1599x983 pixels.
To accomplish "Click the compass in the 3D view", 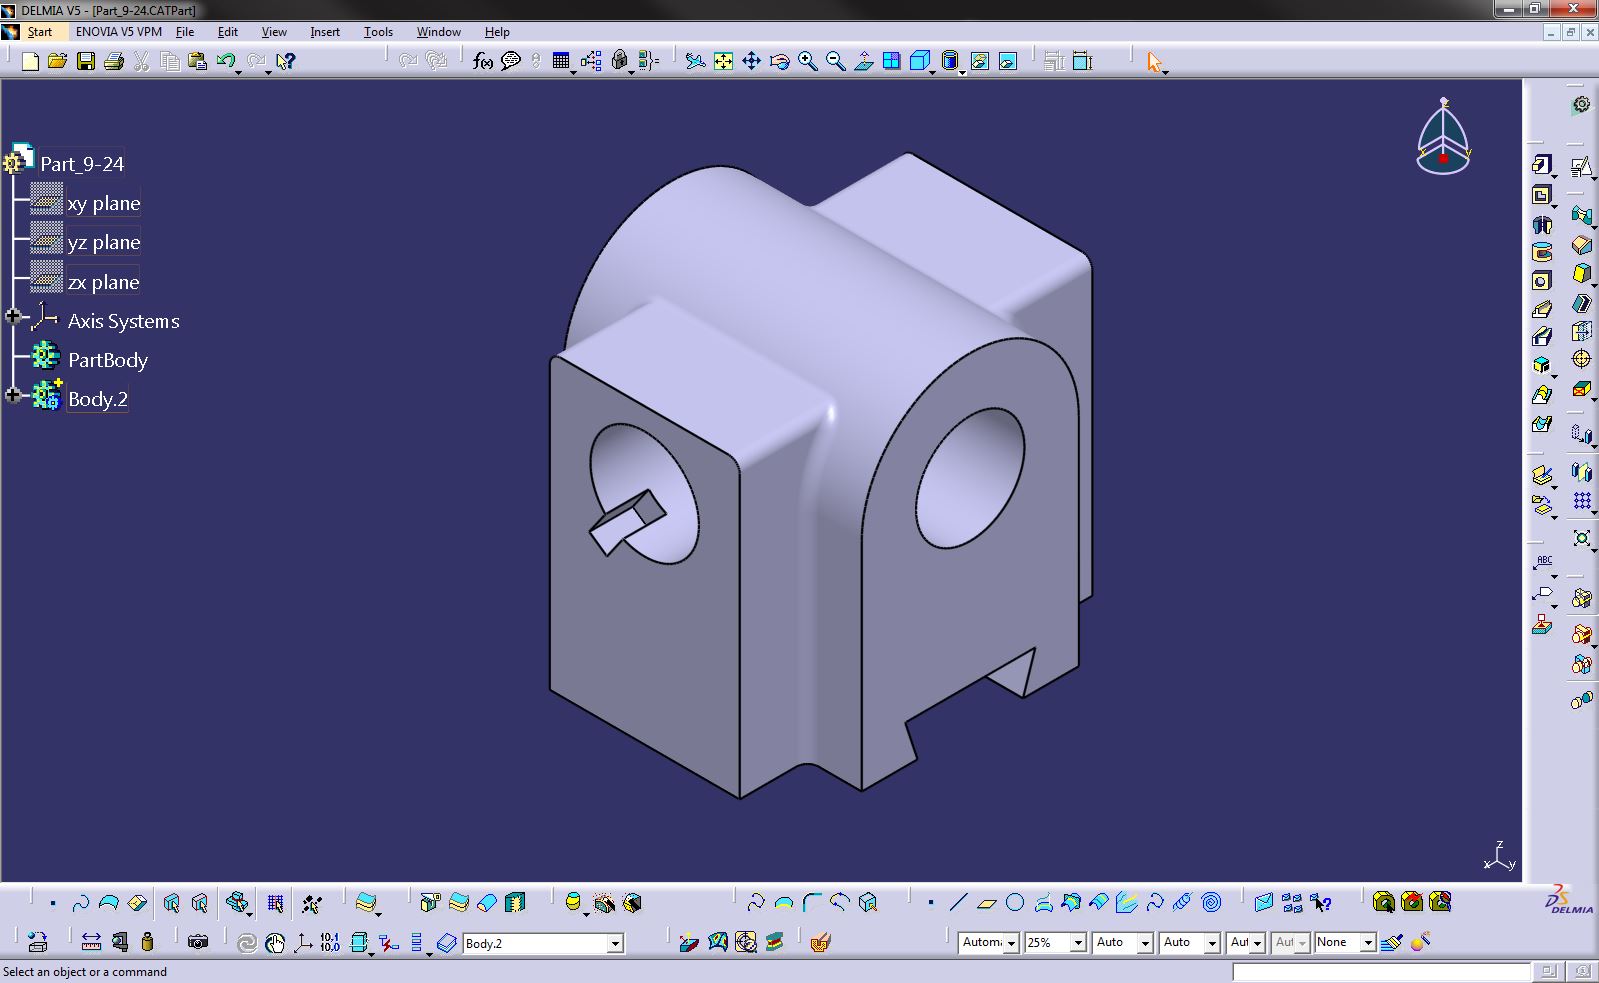I will click(1443, 137).
